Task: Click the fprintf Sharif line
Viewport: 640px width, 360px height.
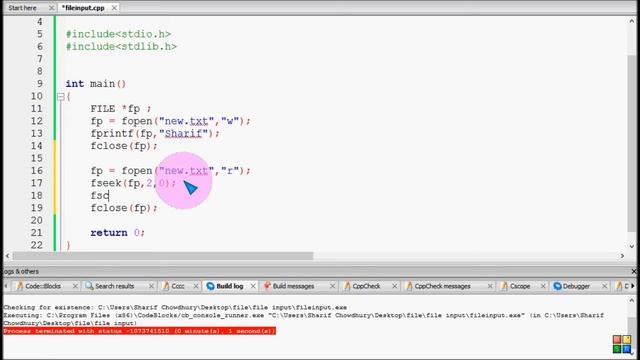Action: pyautogui.click(x=155, y=133)
